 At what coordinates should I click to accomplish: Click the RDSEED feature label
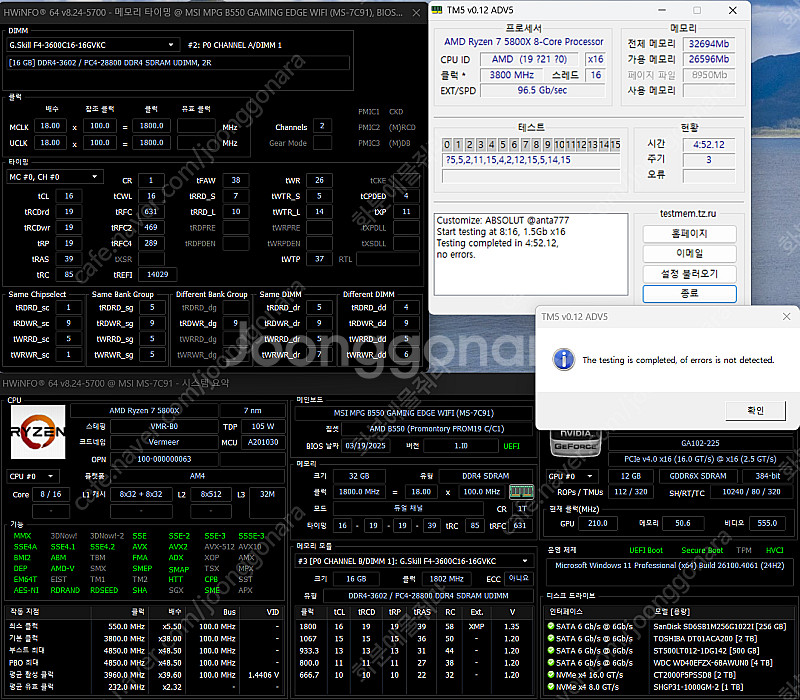pos(104,590)
